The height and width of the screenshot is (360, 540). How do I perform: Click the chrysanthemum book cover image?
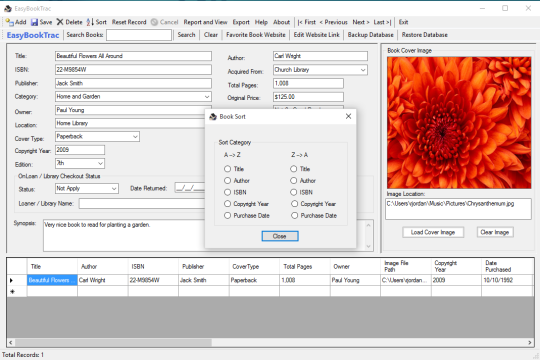[459, 123]
